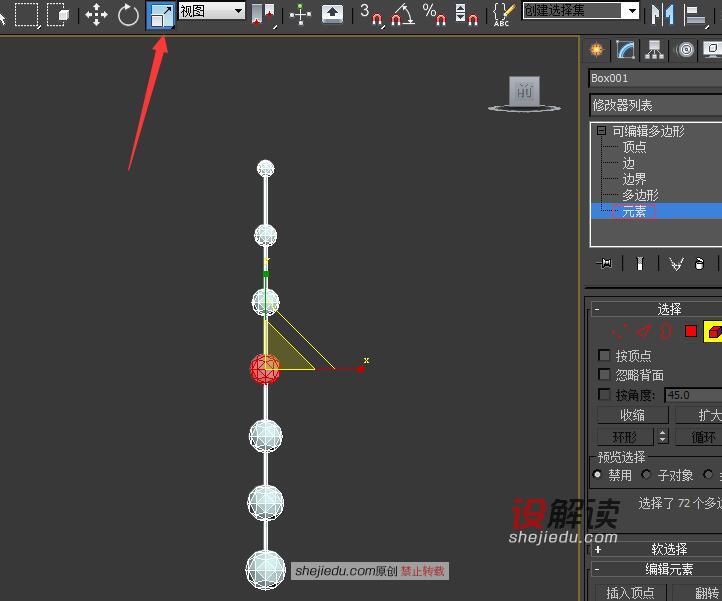Click the Select and Scale tool
The height and width of the screenshot is (601, 722).
[161, 15]
